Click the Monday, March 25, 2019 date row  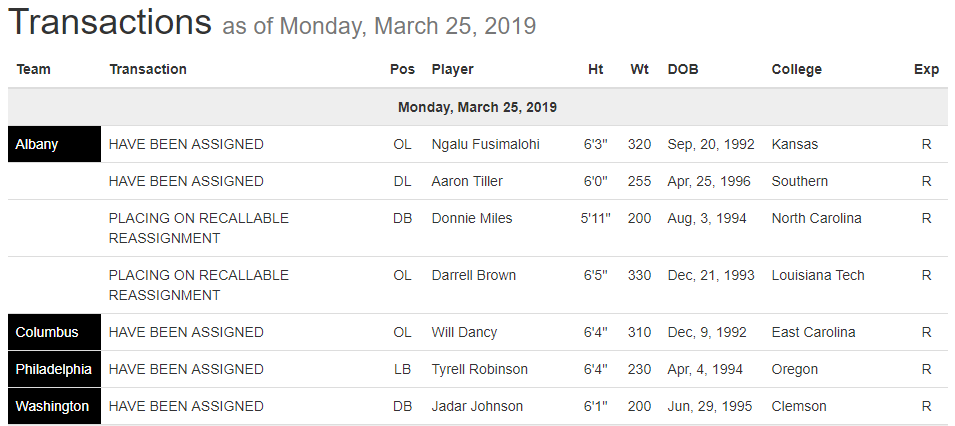pyautogui.click(x=477, y=107)
